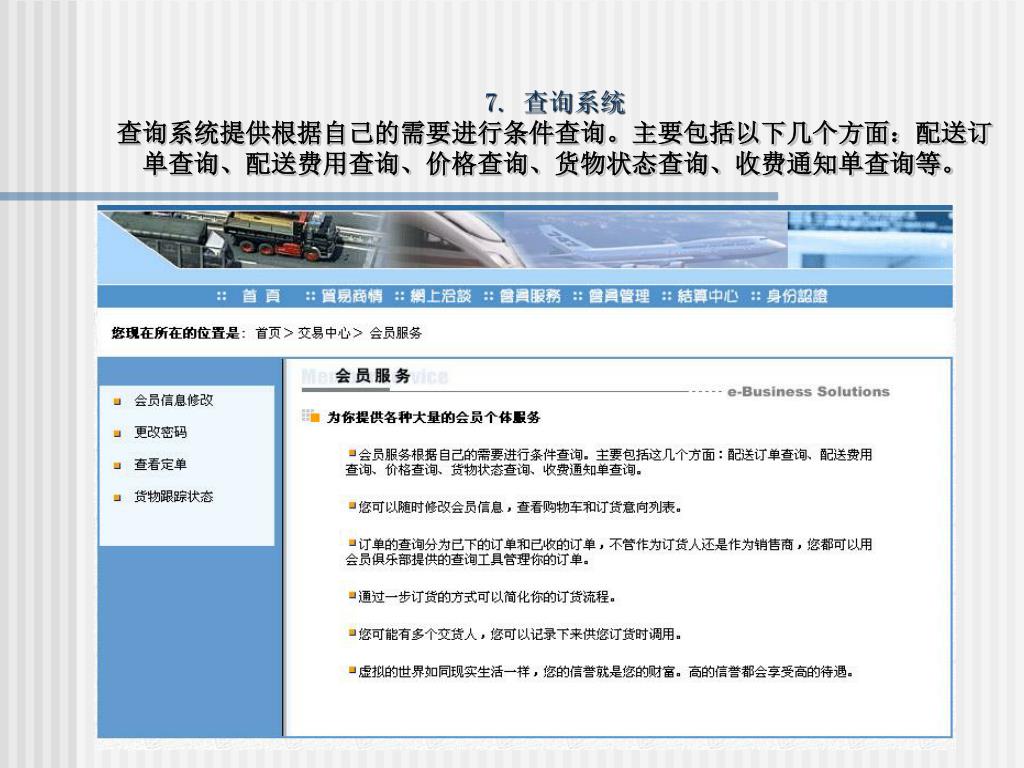Screen dimensions: 1024x768
Task: Click the line 虚拟的世界如同现实生活一样
Action: 601,671
